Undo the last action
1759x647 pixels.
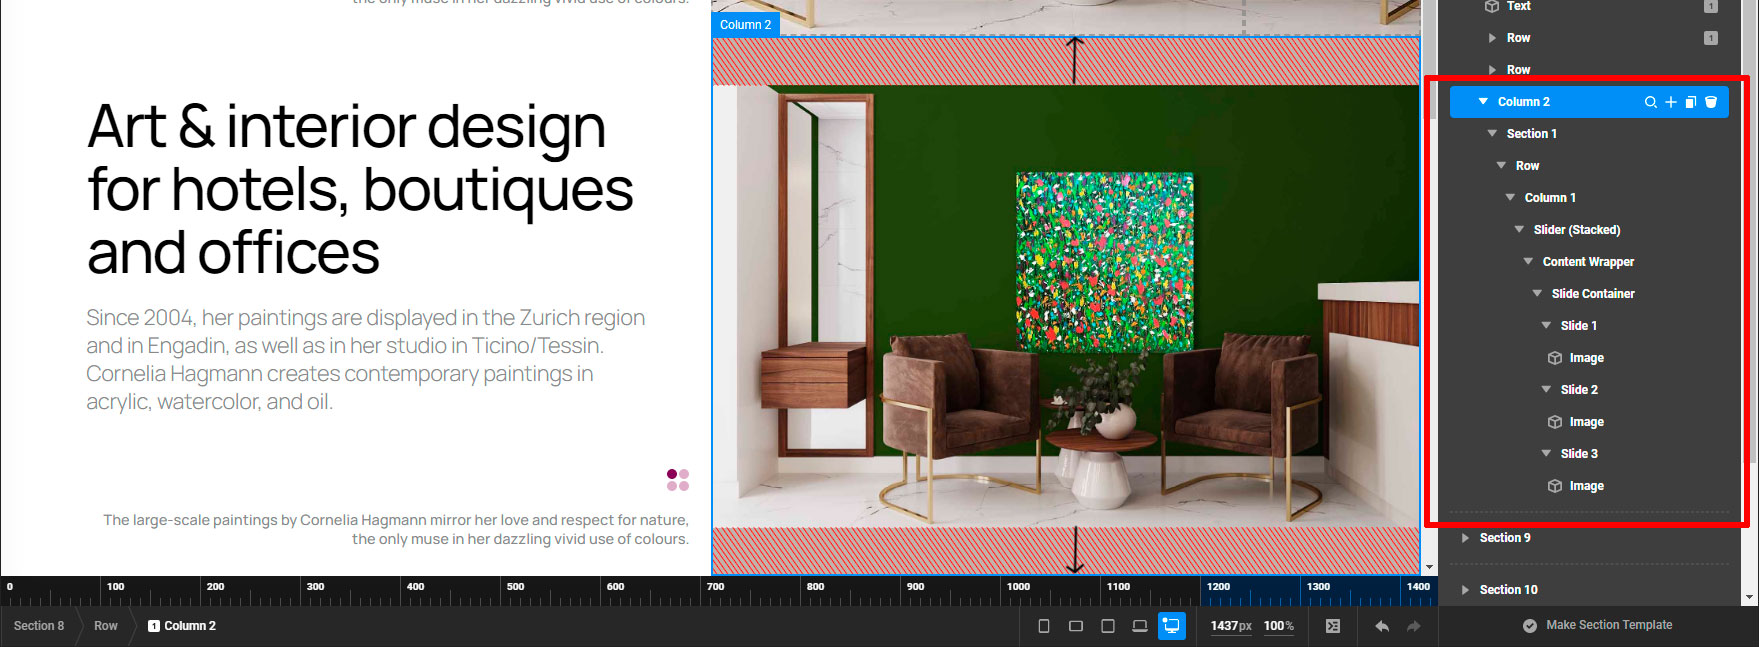pos(1382,626)
